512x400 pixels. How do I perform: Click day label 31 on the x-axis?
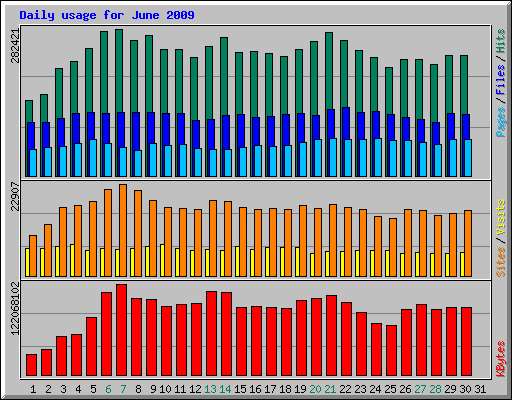(x=480, y=389)
